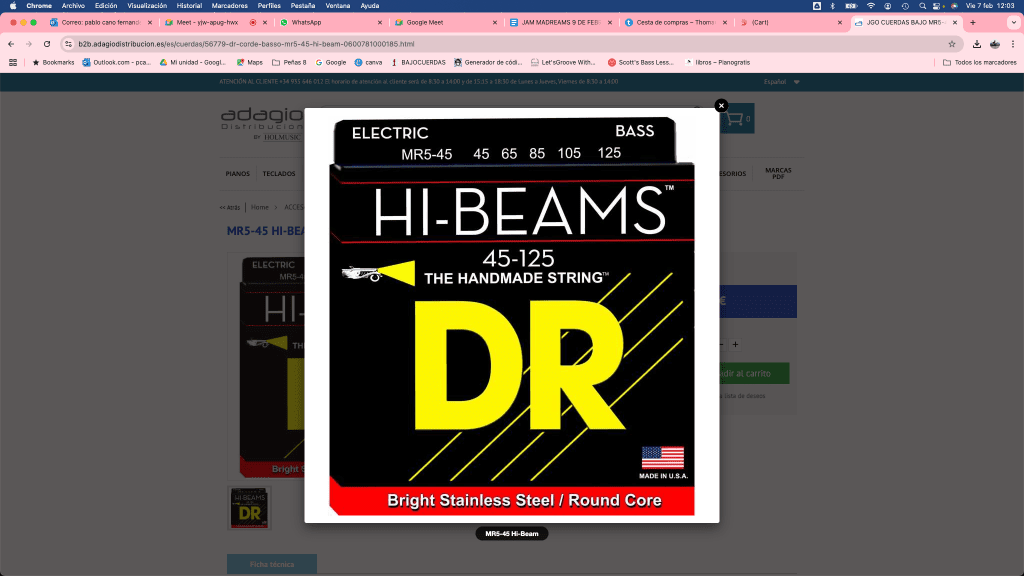The height and width of the screenshot is (576, 1024).
Task: Bookmark this page with the star icon
Action: coord(951,44)
